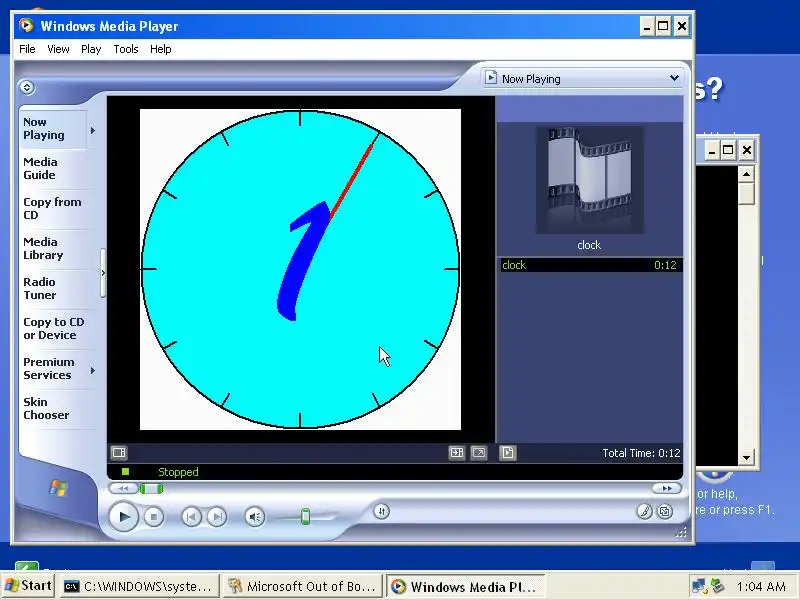View full screen icon

pyautogui.click(x=479, y=453)
